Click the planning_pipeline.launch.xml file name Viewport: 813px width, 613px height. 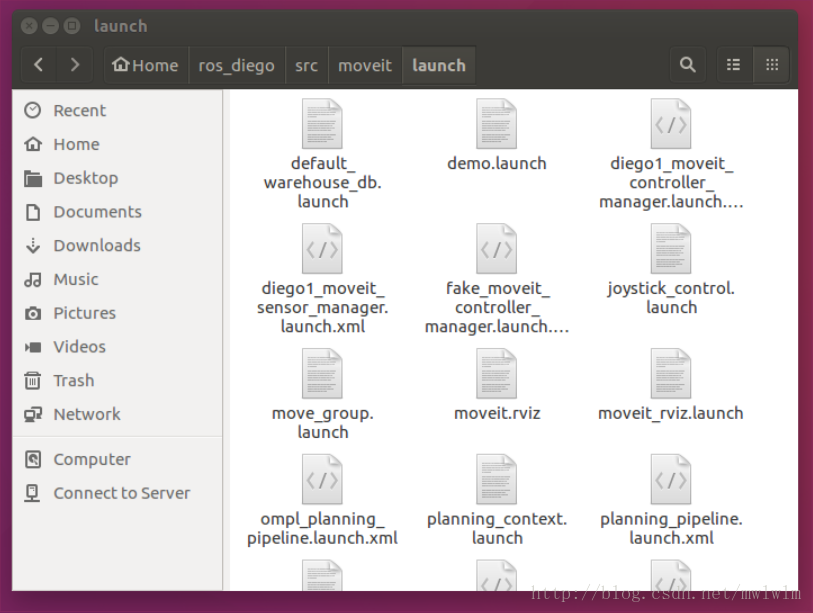(x=671, y=528)
